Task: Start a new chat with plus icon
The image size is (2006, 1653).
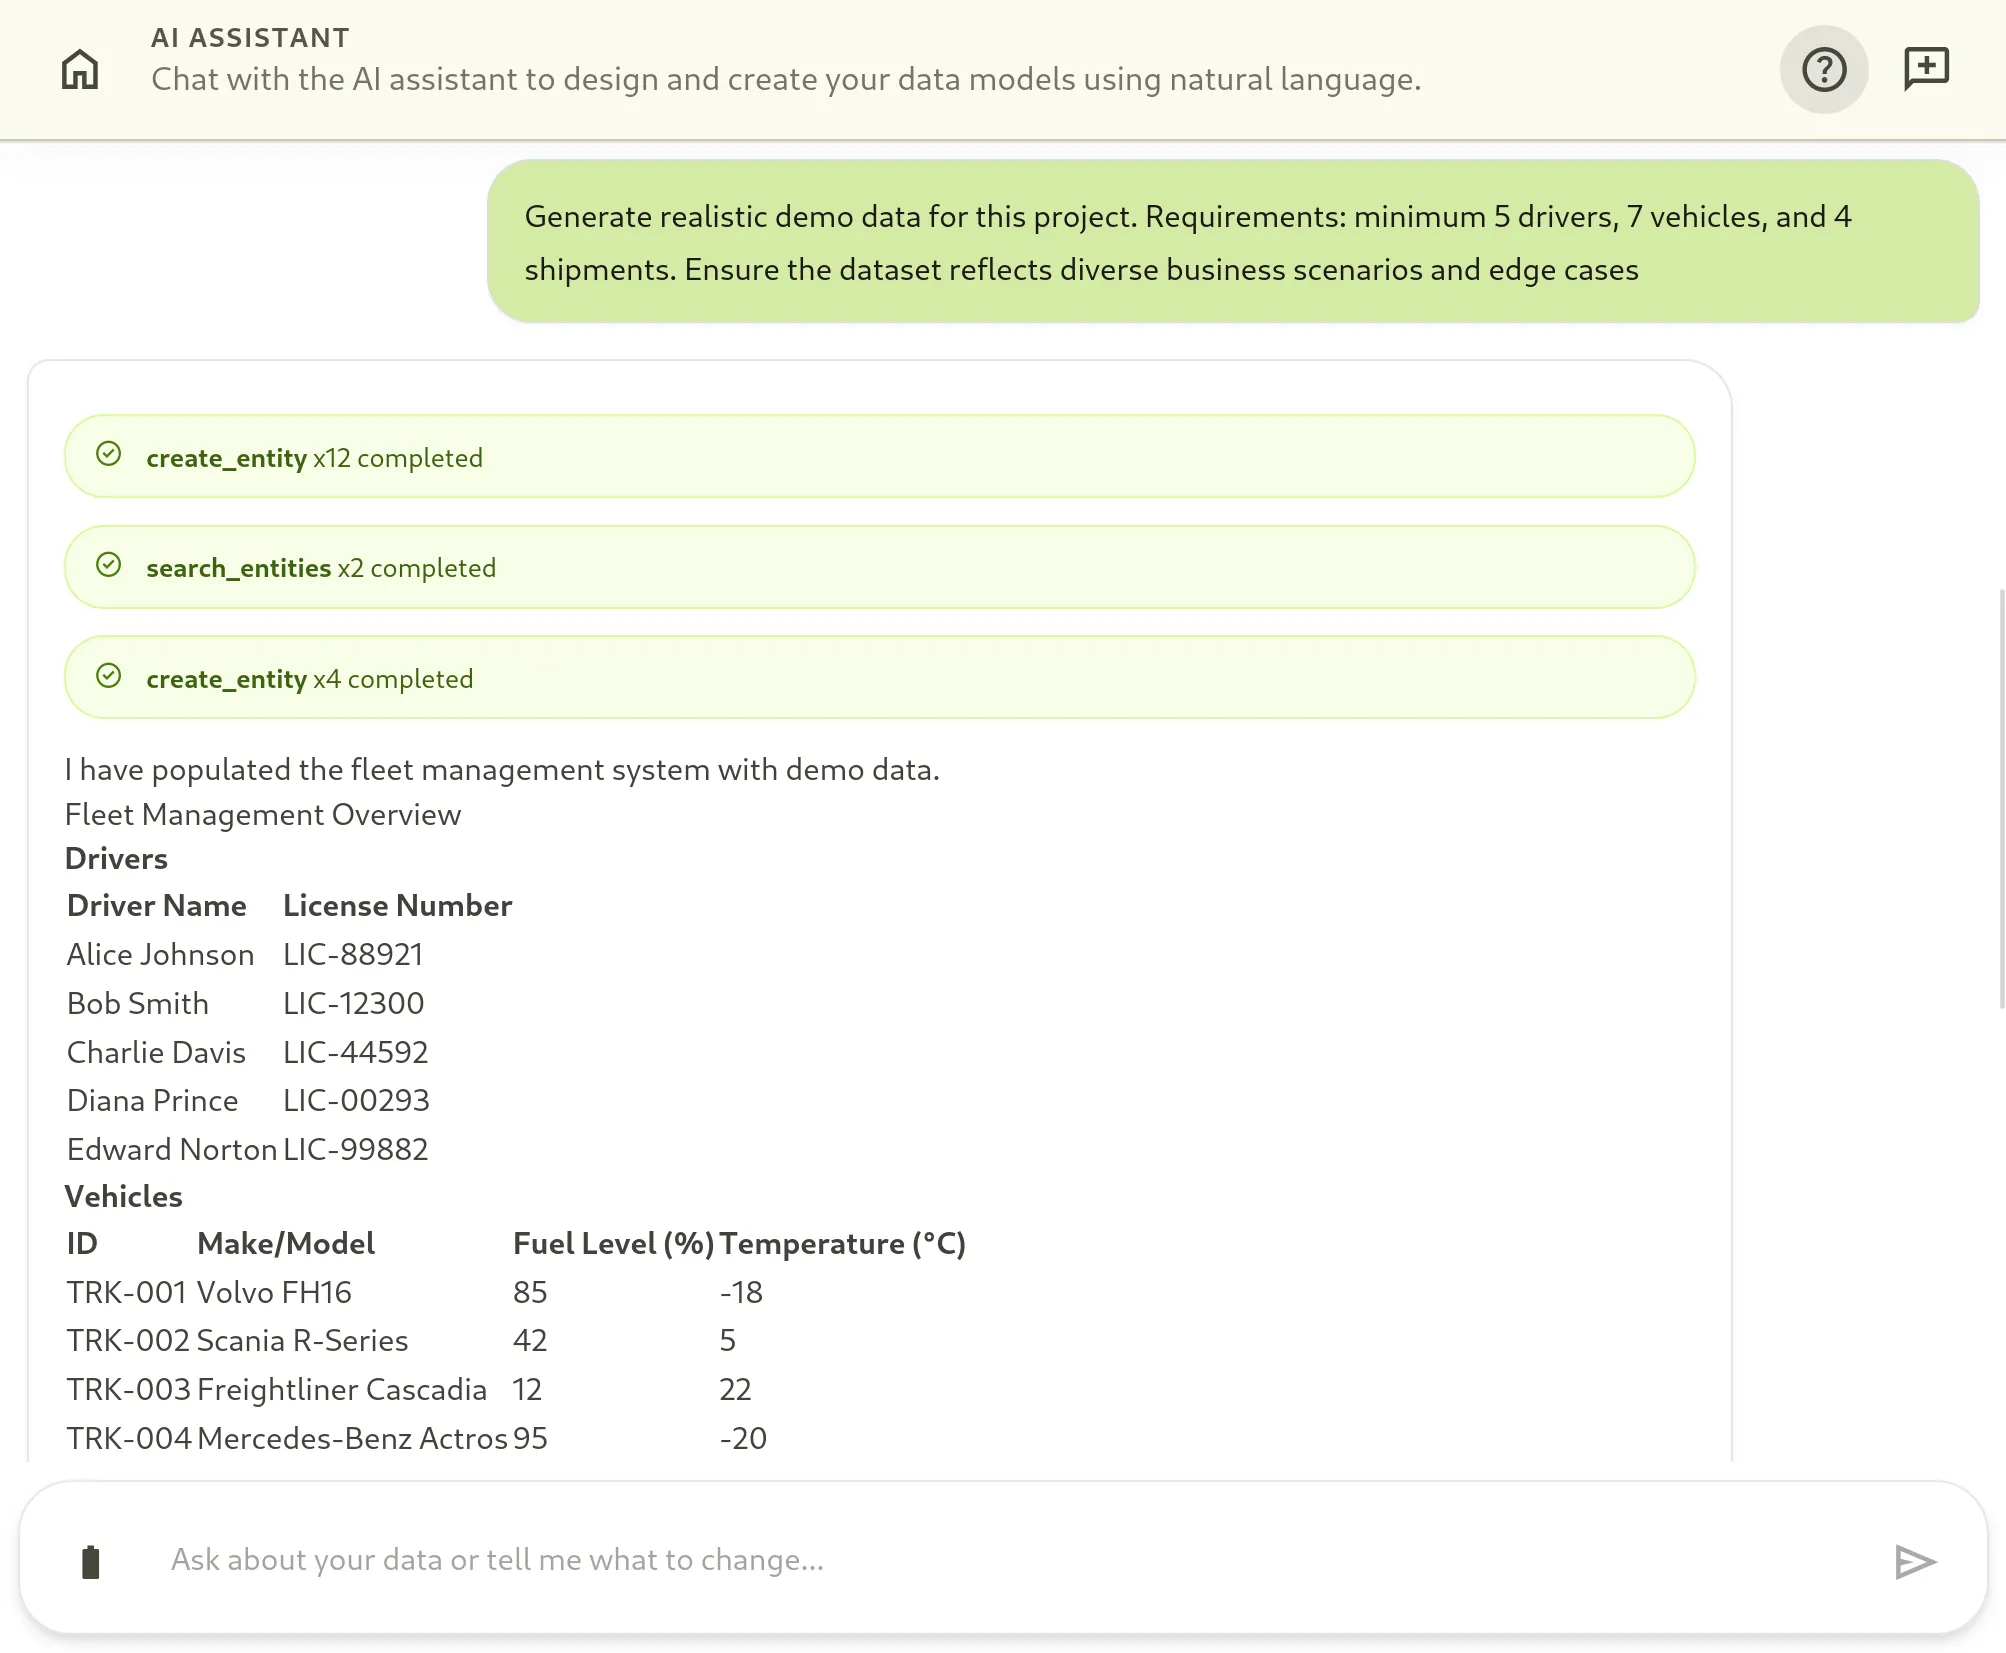Action: [1926, 69]
